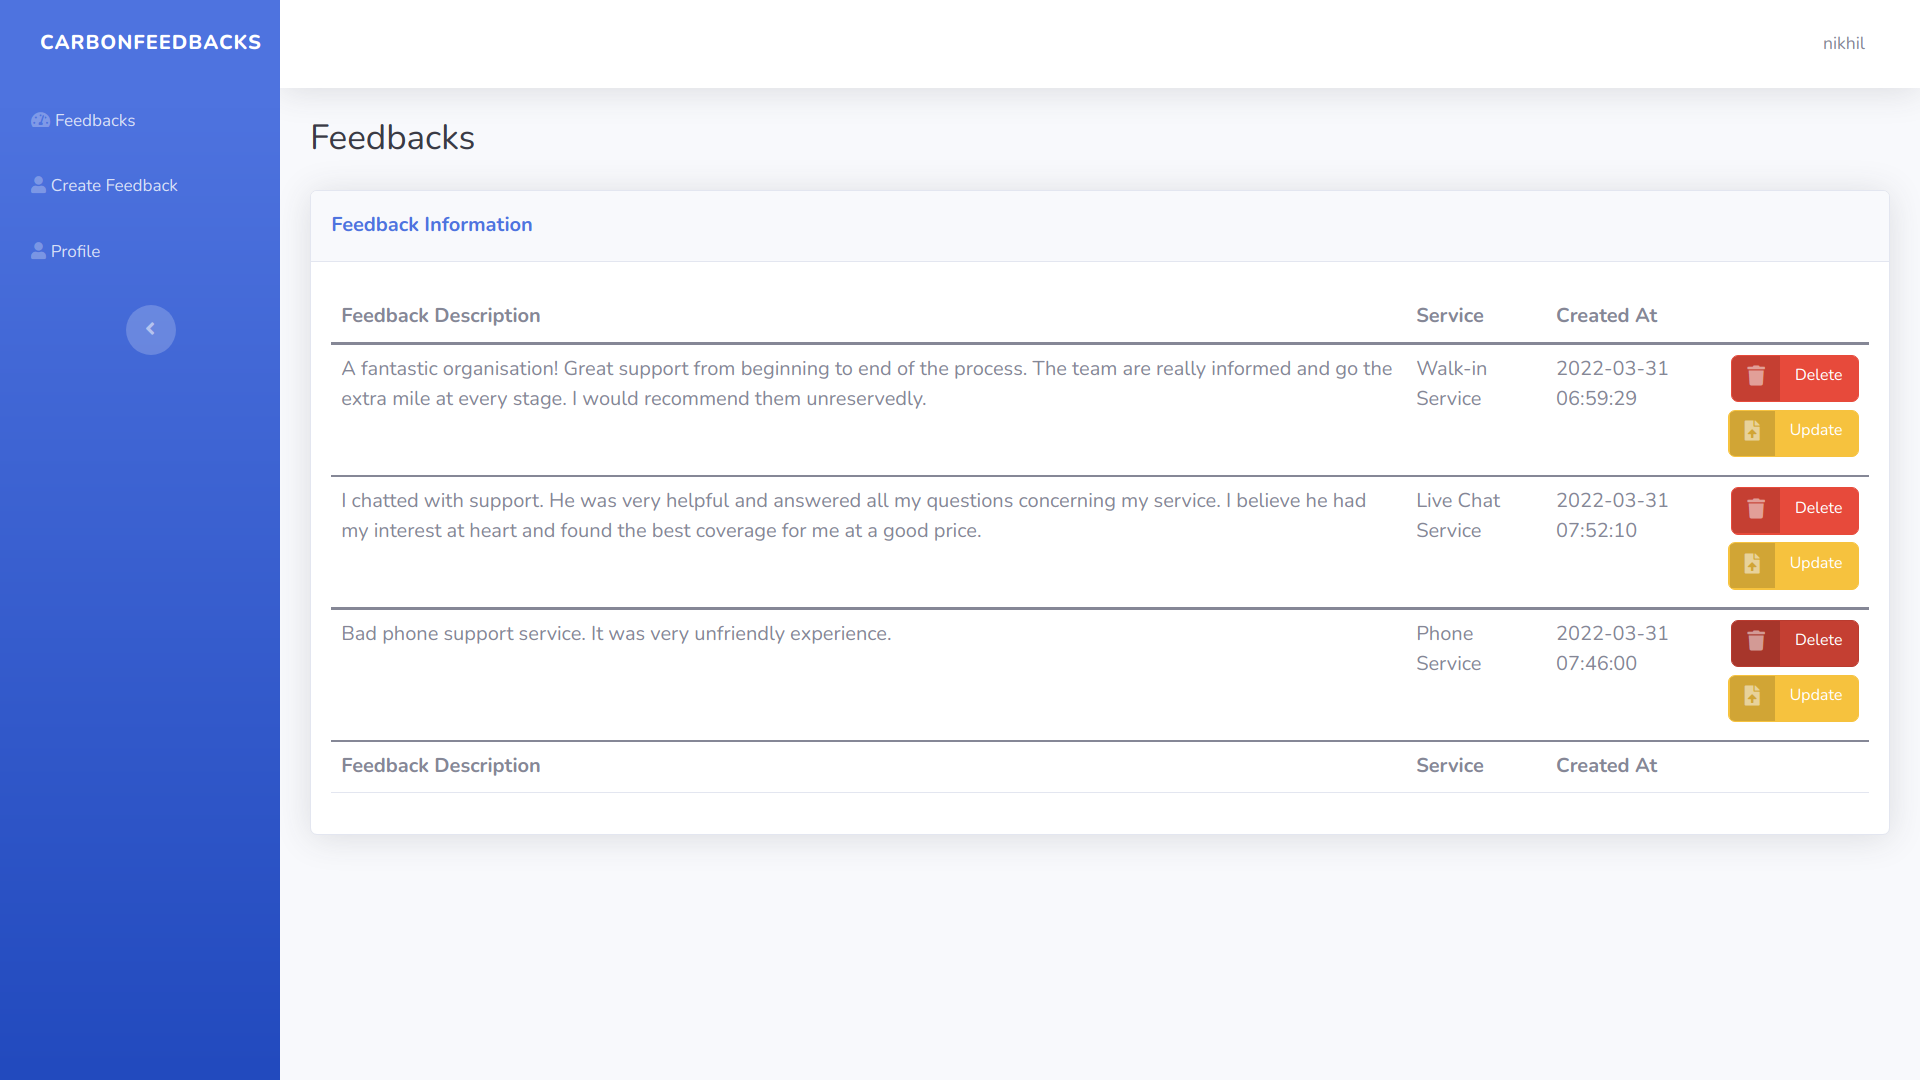Viewport: 1920px width, 1080px height.
Task: Click the Feedbacks dashboard icon in sidebar
Action: (x=40, y=120)
